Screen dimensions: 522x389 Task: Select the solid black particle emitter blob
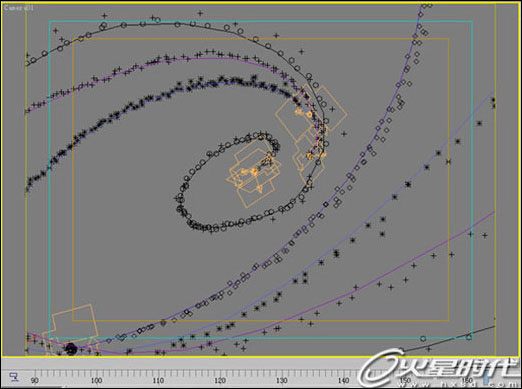click(x=71, y=349)
